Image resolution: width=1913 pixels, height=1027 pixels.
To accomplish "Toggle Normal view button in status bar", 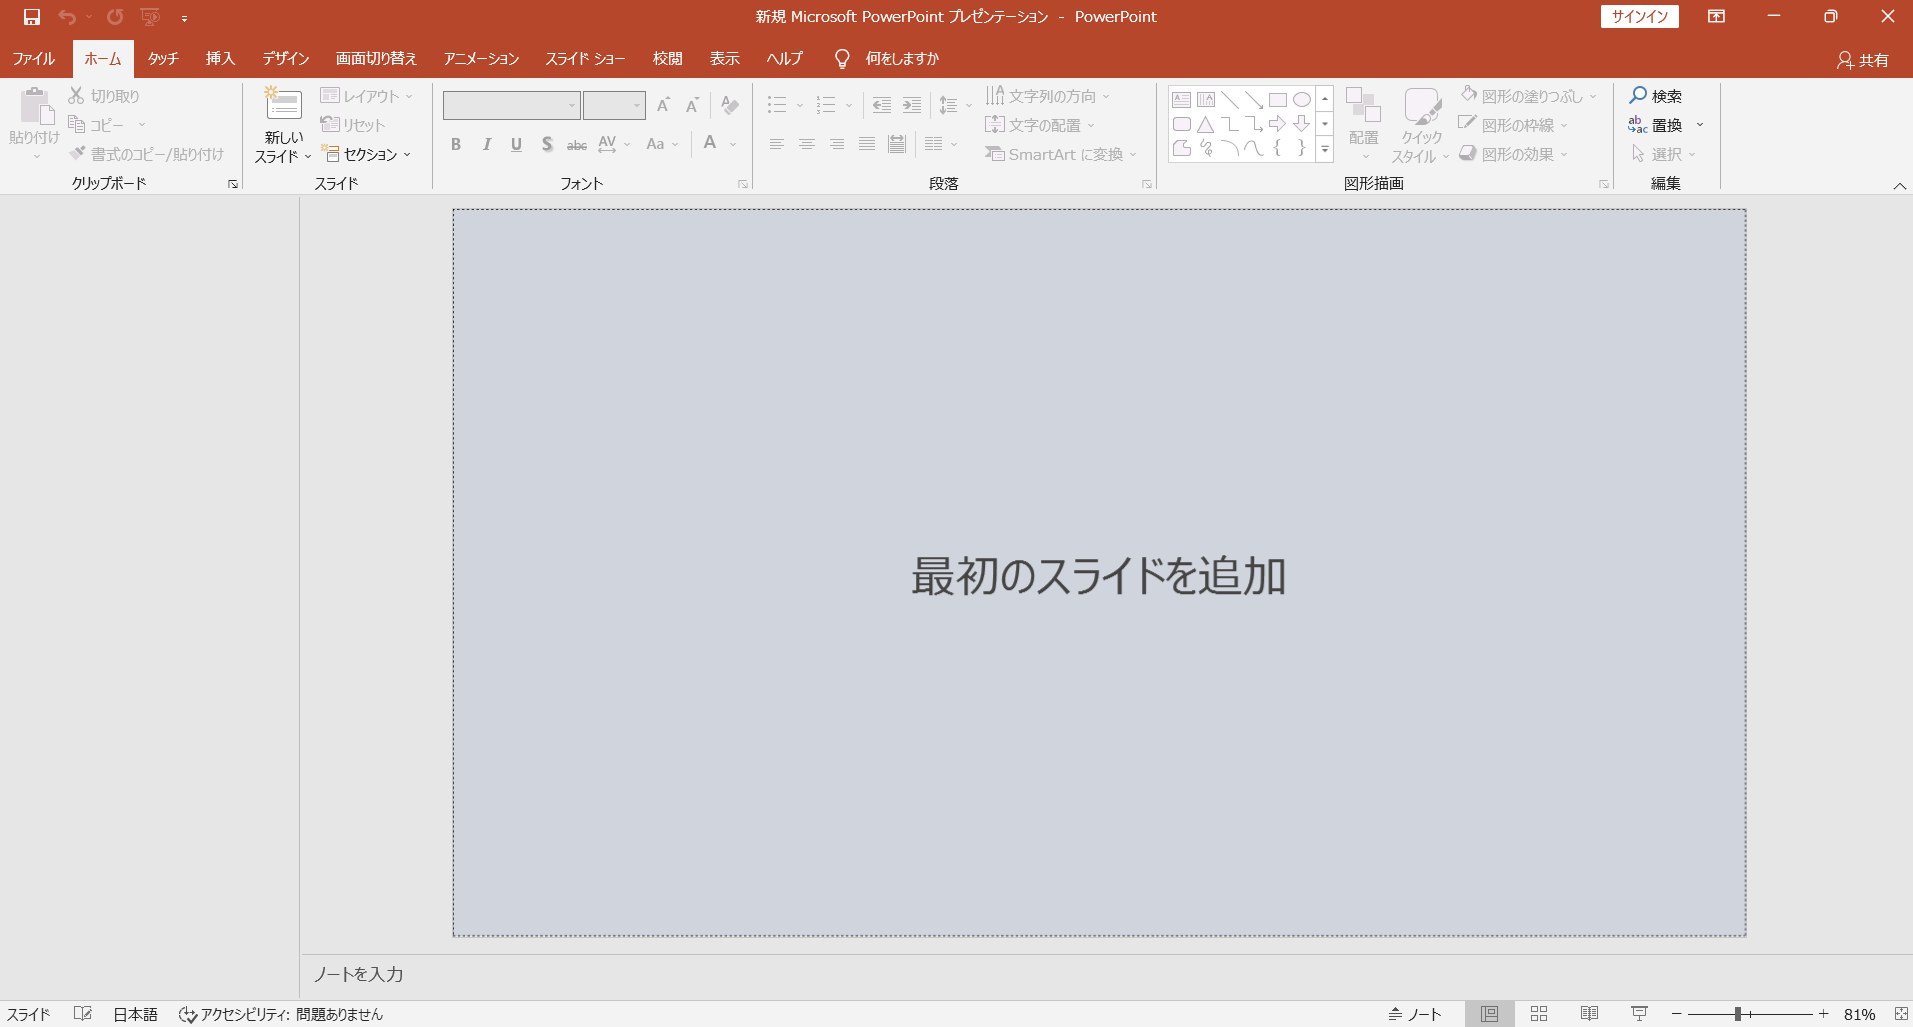I will (x=1489, y=1014).
